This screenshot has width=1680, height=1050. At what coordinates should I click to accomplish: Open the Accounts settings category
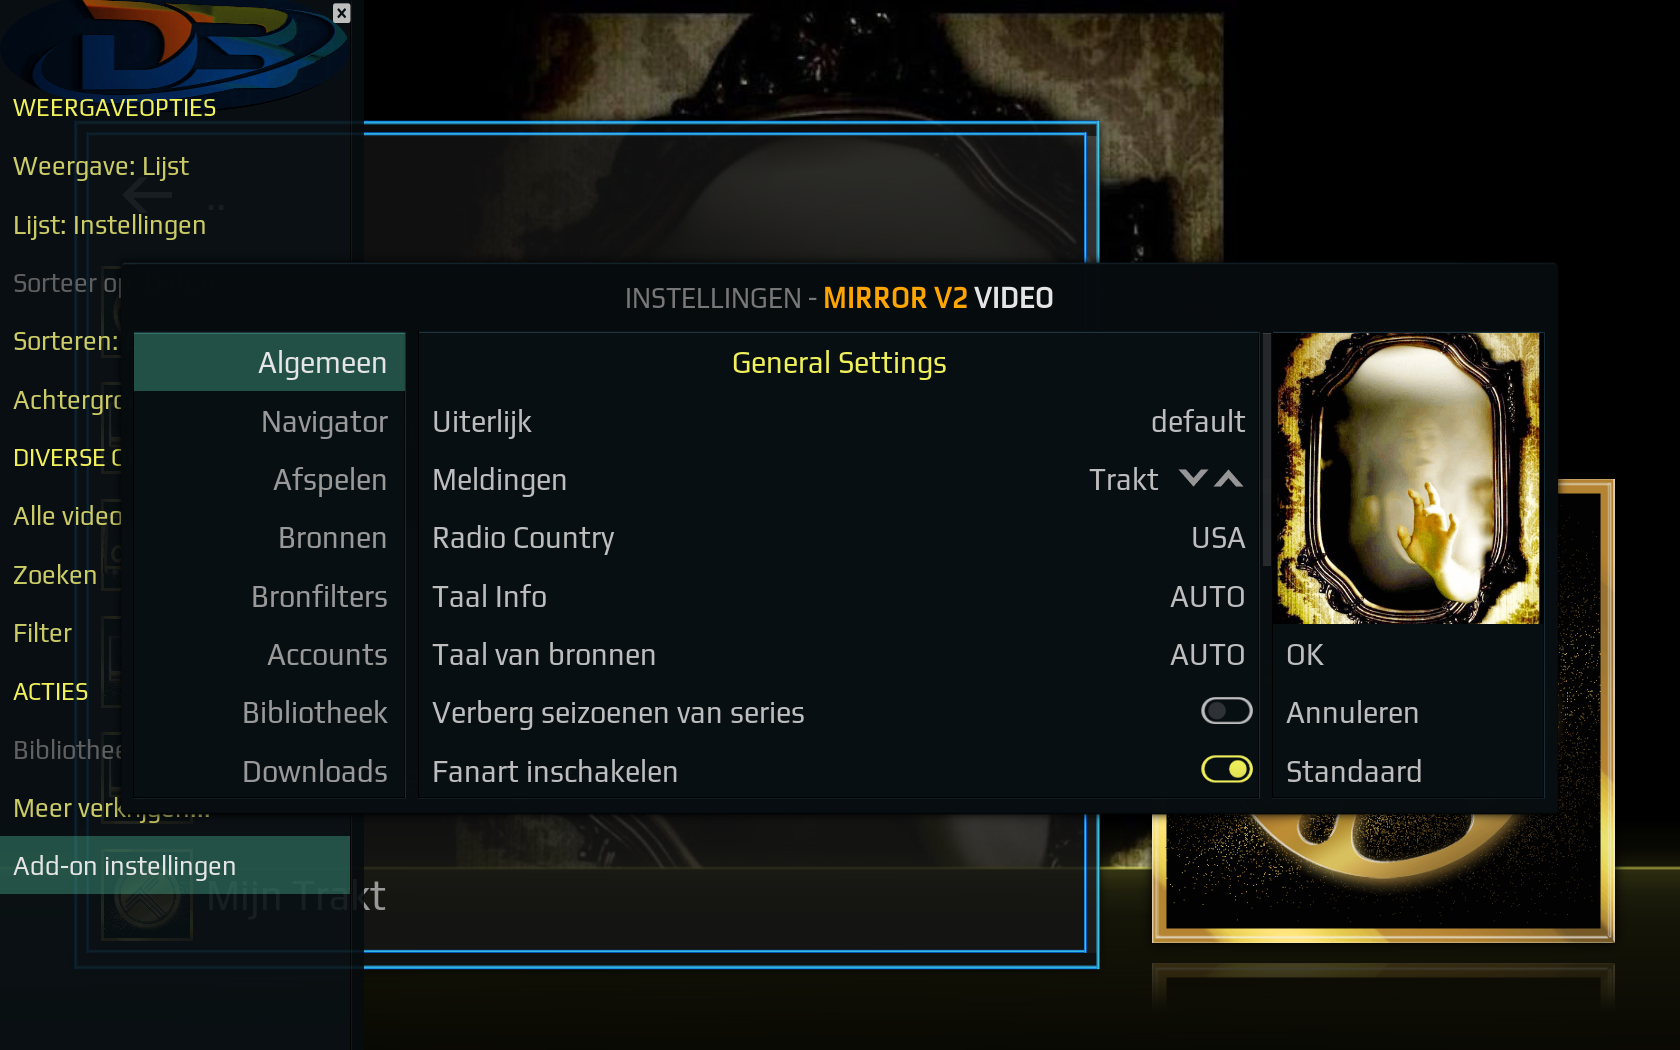point(270,654)
